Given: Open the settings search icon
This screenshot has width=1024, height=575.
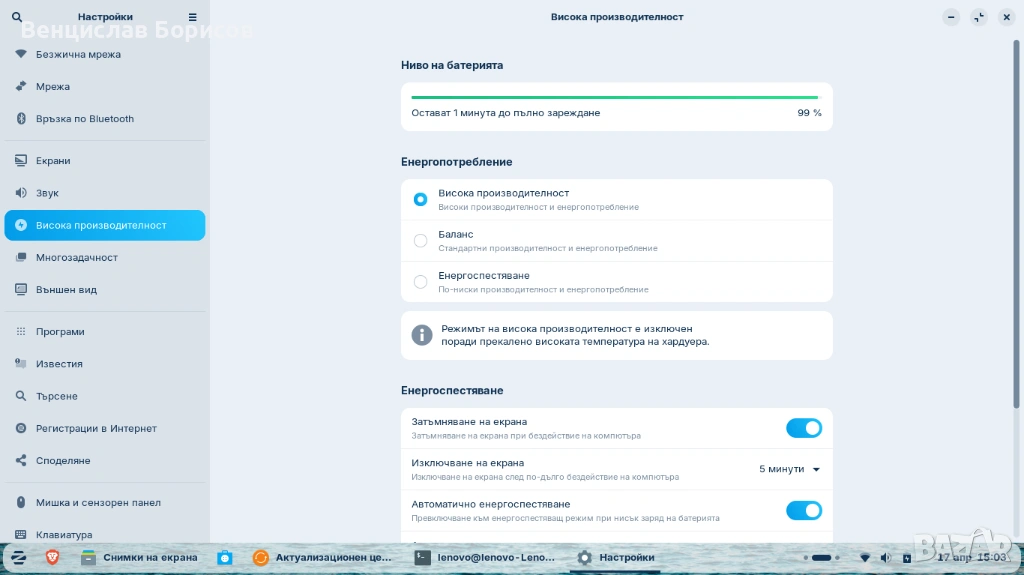Looking at the screenshot, I should [16, 17].
